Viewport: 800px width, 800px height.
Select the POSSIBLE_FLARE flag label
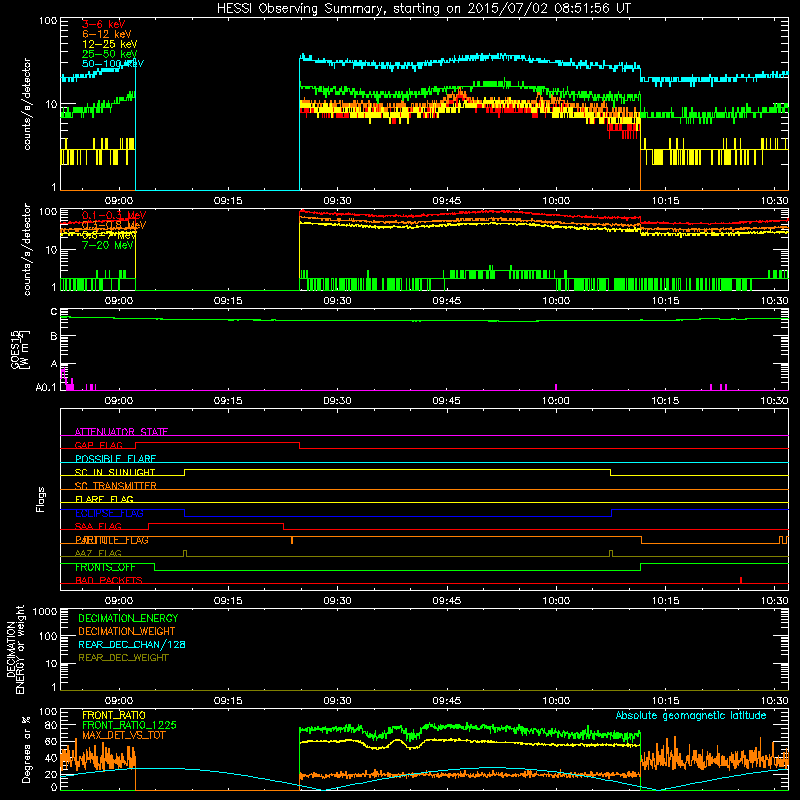(x=115, y=459)
